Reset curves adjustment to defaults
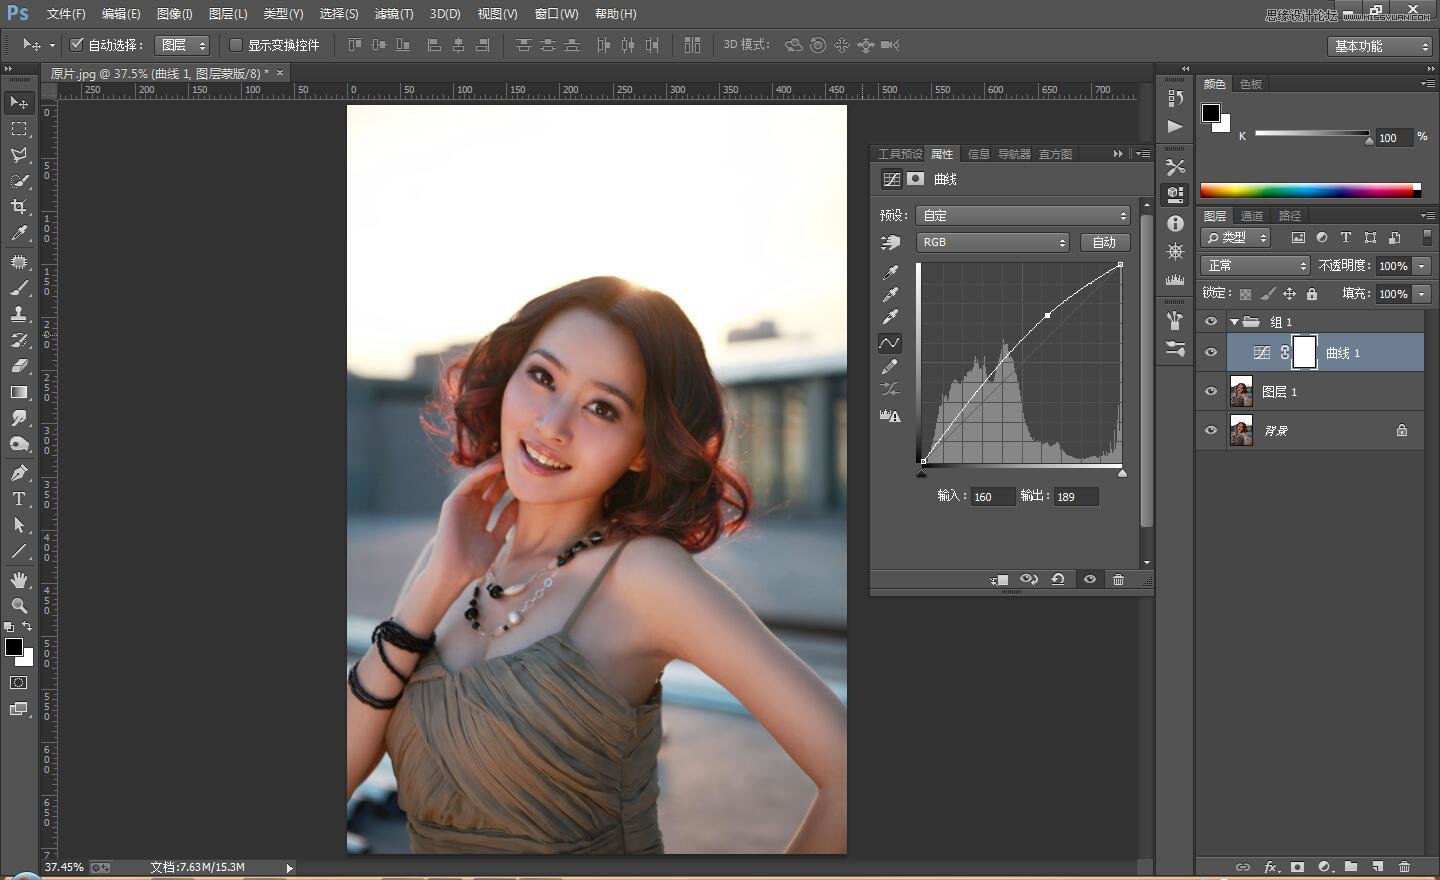The height and width of the screenshot is (880, 1440). point(1057,580)
